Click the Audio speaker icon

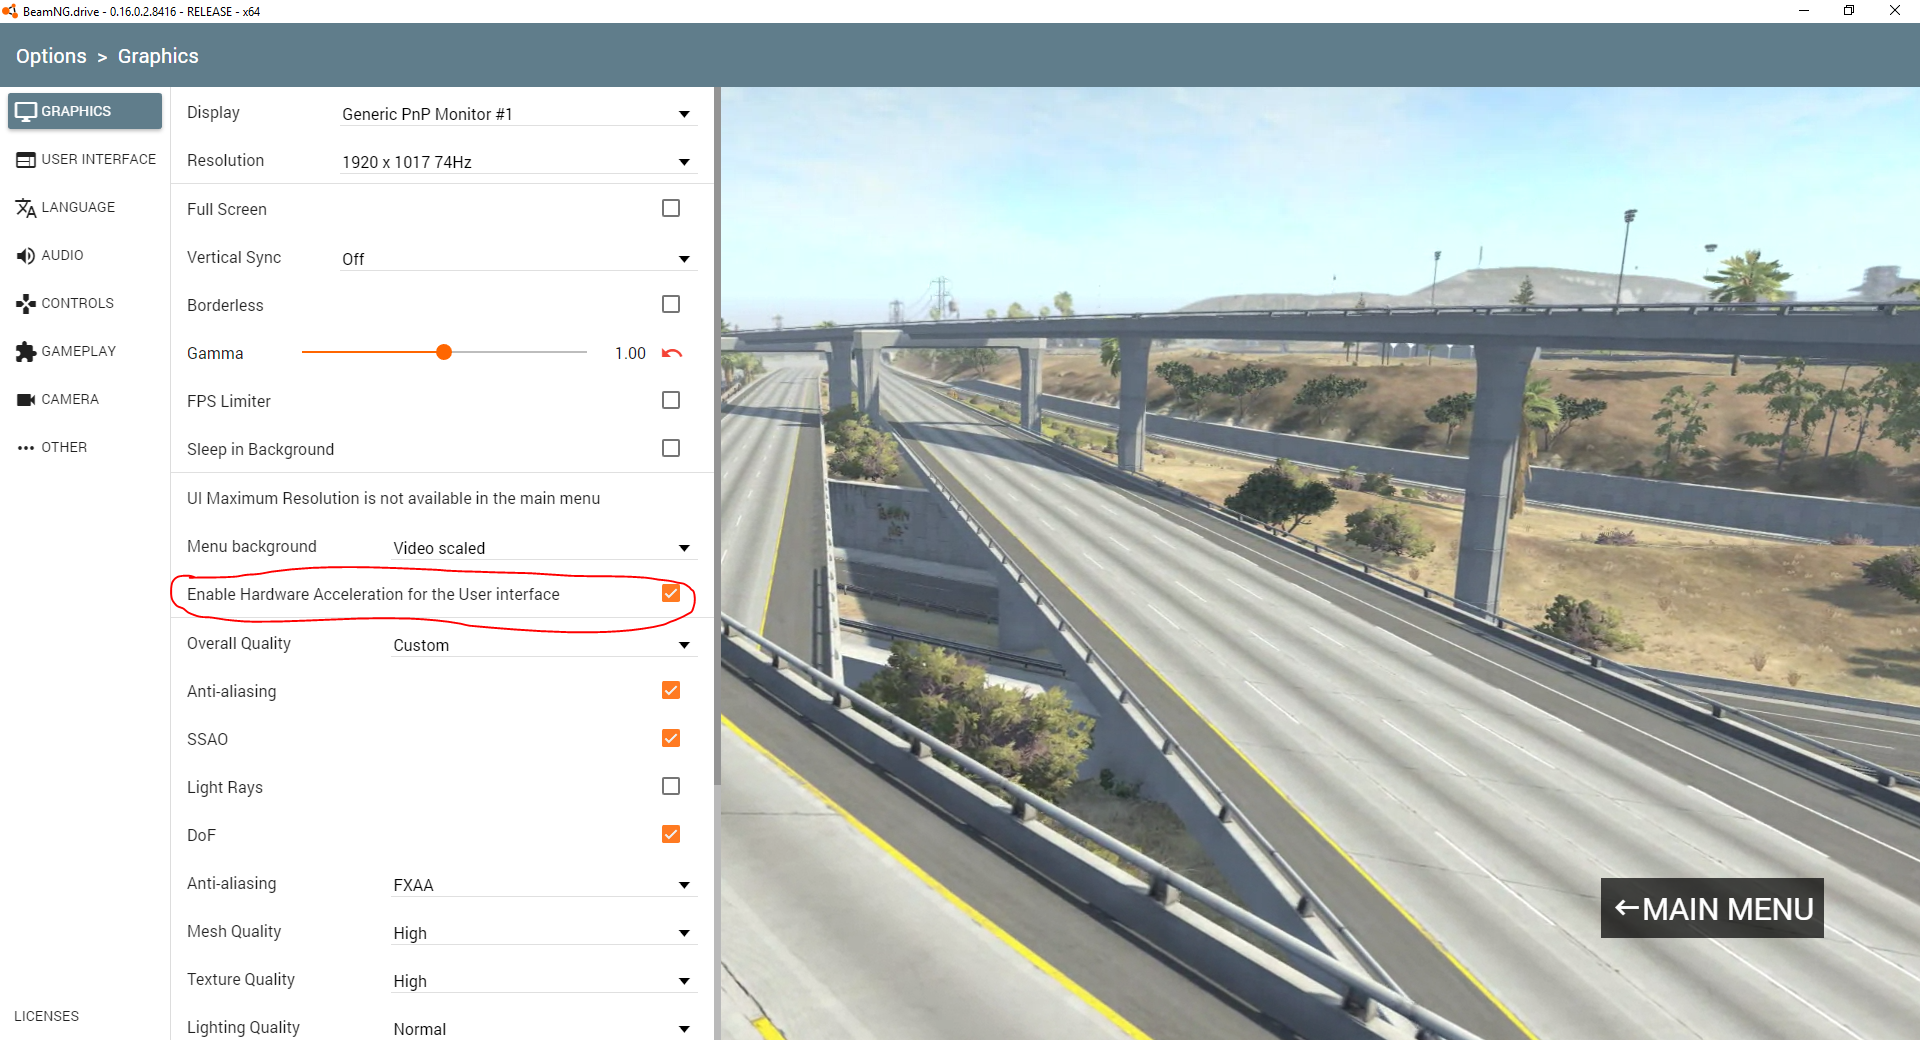[x=26, y=256]
